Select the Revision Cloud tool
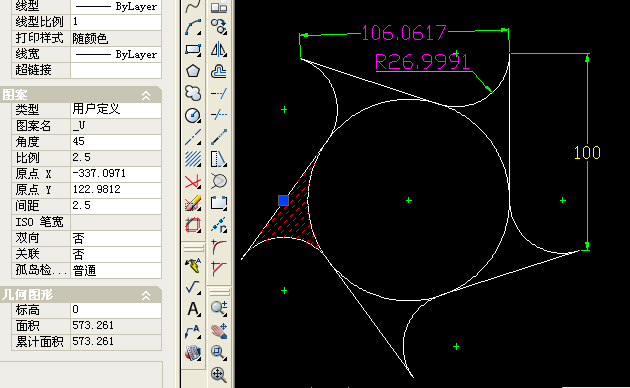The image size is (630, 388). click(x=193, y=93)
